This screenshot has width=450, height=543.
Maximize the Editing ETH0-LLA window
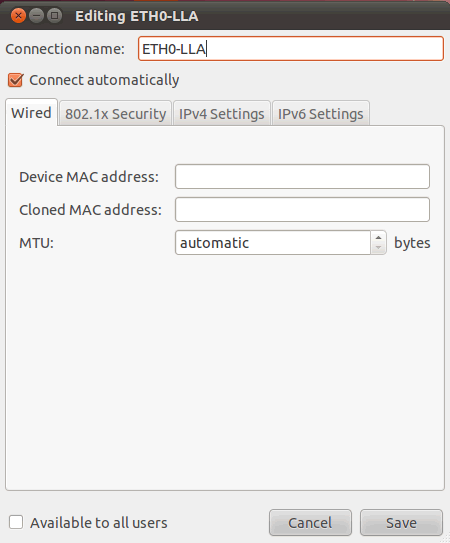pyautogui.click(x=54, y=16)
